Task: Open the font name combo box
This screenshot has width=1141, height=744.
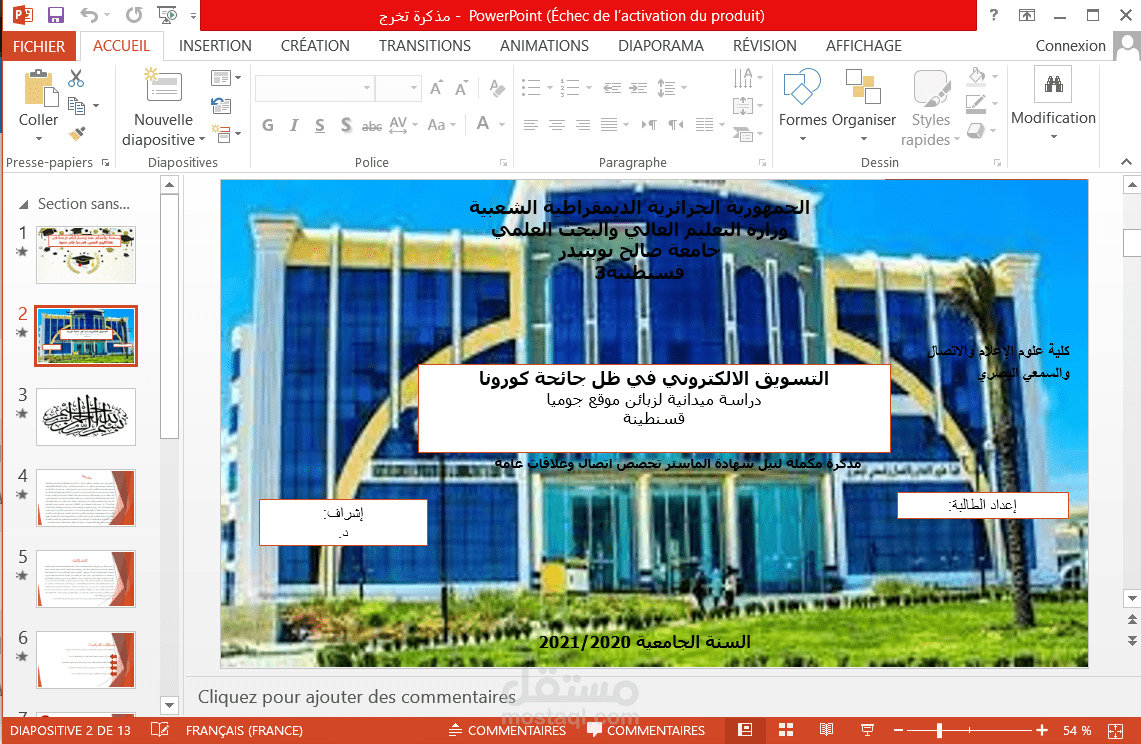Action: [314, 88]
